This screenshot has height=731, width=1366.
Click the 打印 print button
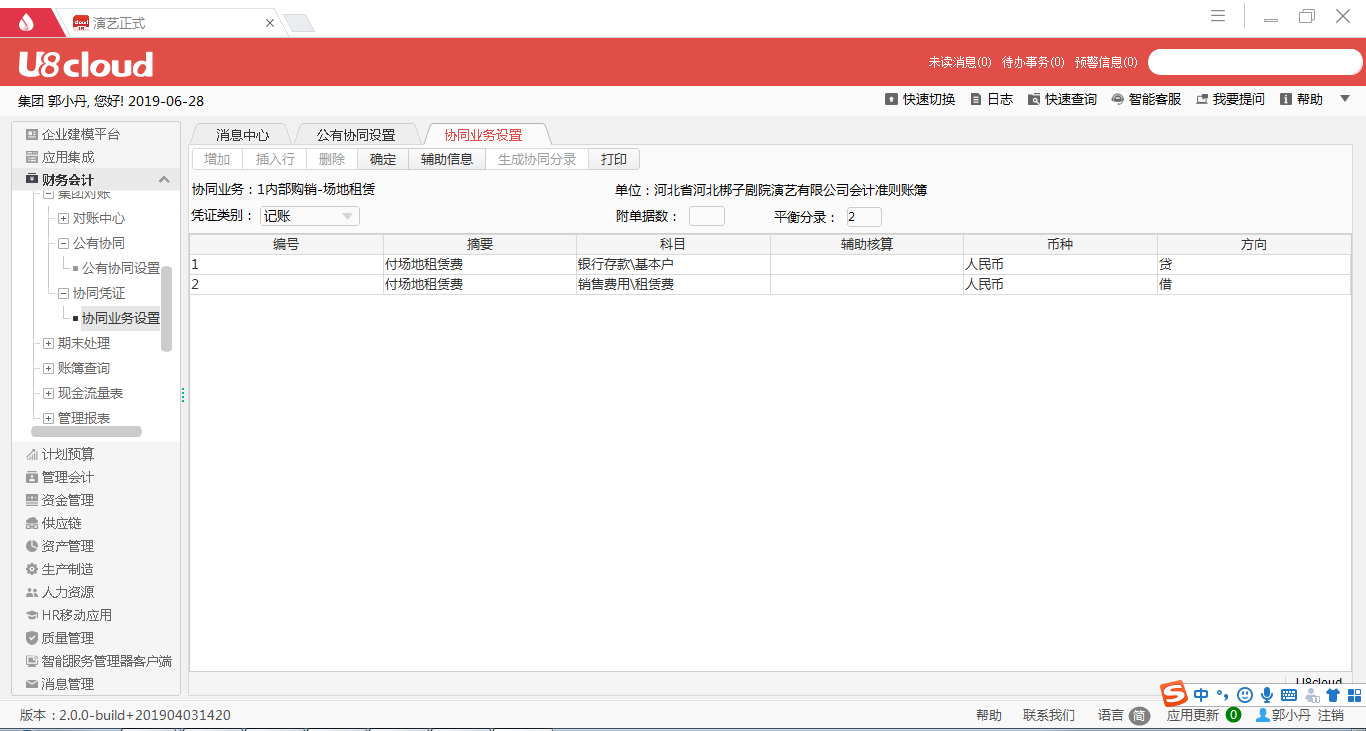(614, 159)
